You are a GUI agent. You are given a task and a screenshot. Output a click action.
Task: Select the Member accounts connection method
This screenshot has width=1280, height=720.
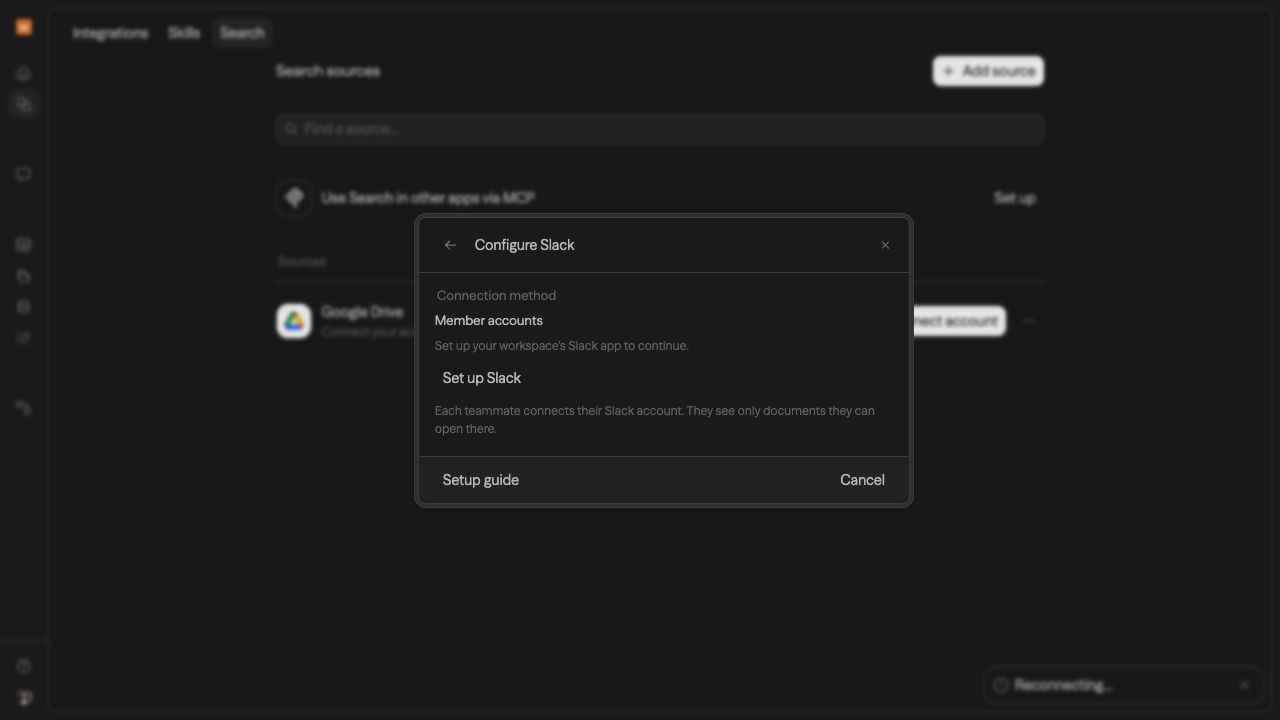coord(489,321)
